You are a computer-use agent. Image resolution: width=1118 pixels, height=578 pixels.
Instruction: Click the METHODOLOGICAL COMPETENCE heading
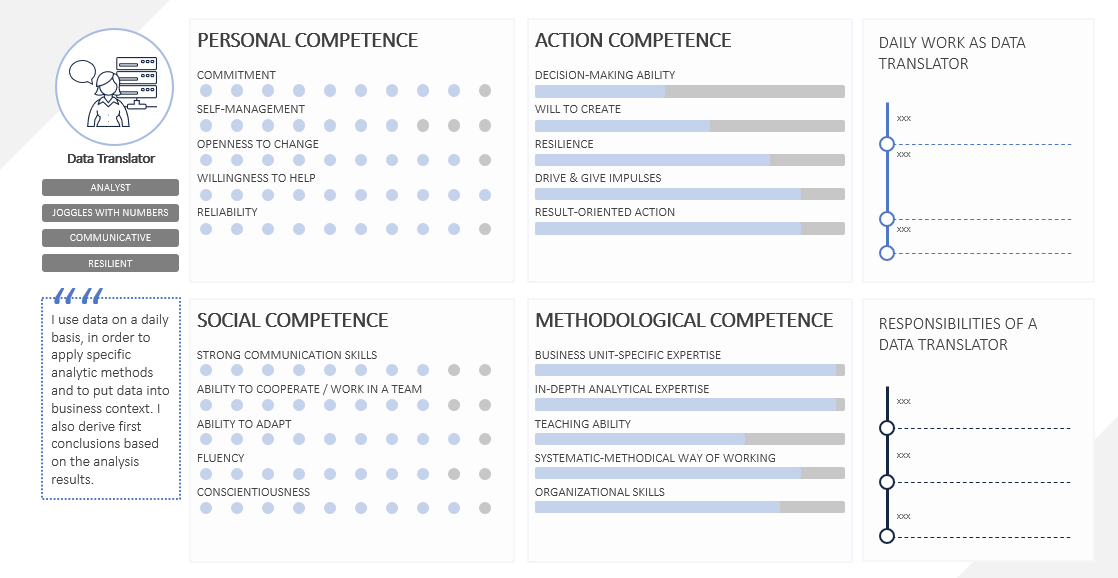684,320
